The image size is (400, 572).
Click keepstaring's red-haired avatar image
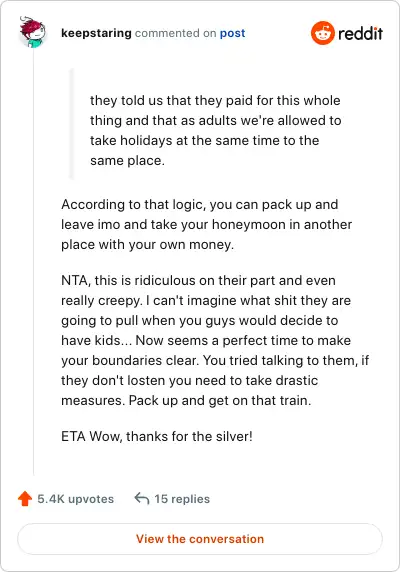tap(33, 32)
